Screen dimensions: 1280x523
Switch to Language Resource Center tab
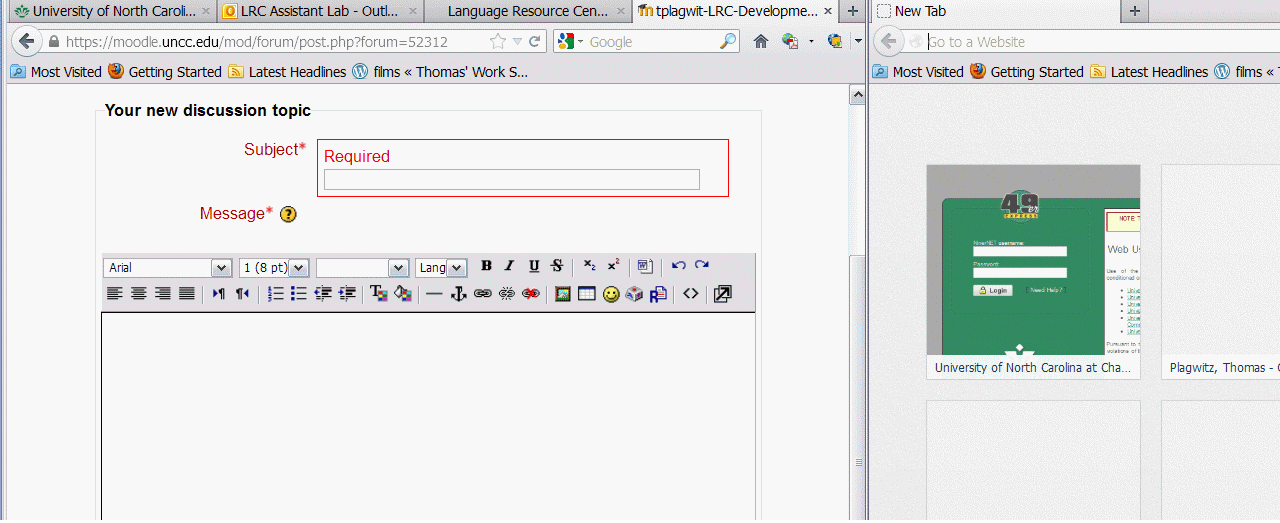[x=526, y=12]
